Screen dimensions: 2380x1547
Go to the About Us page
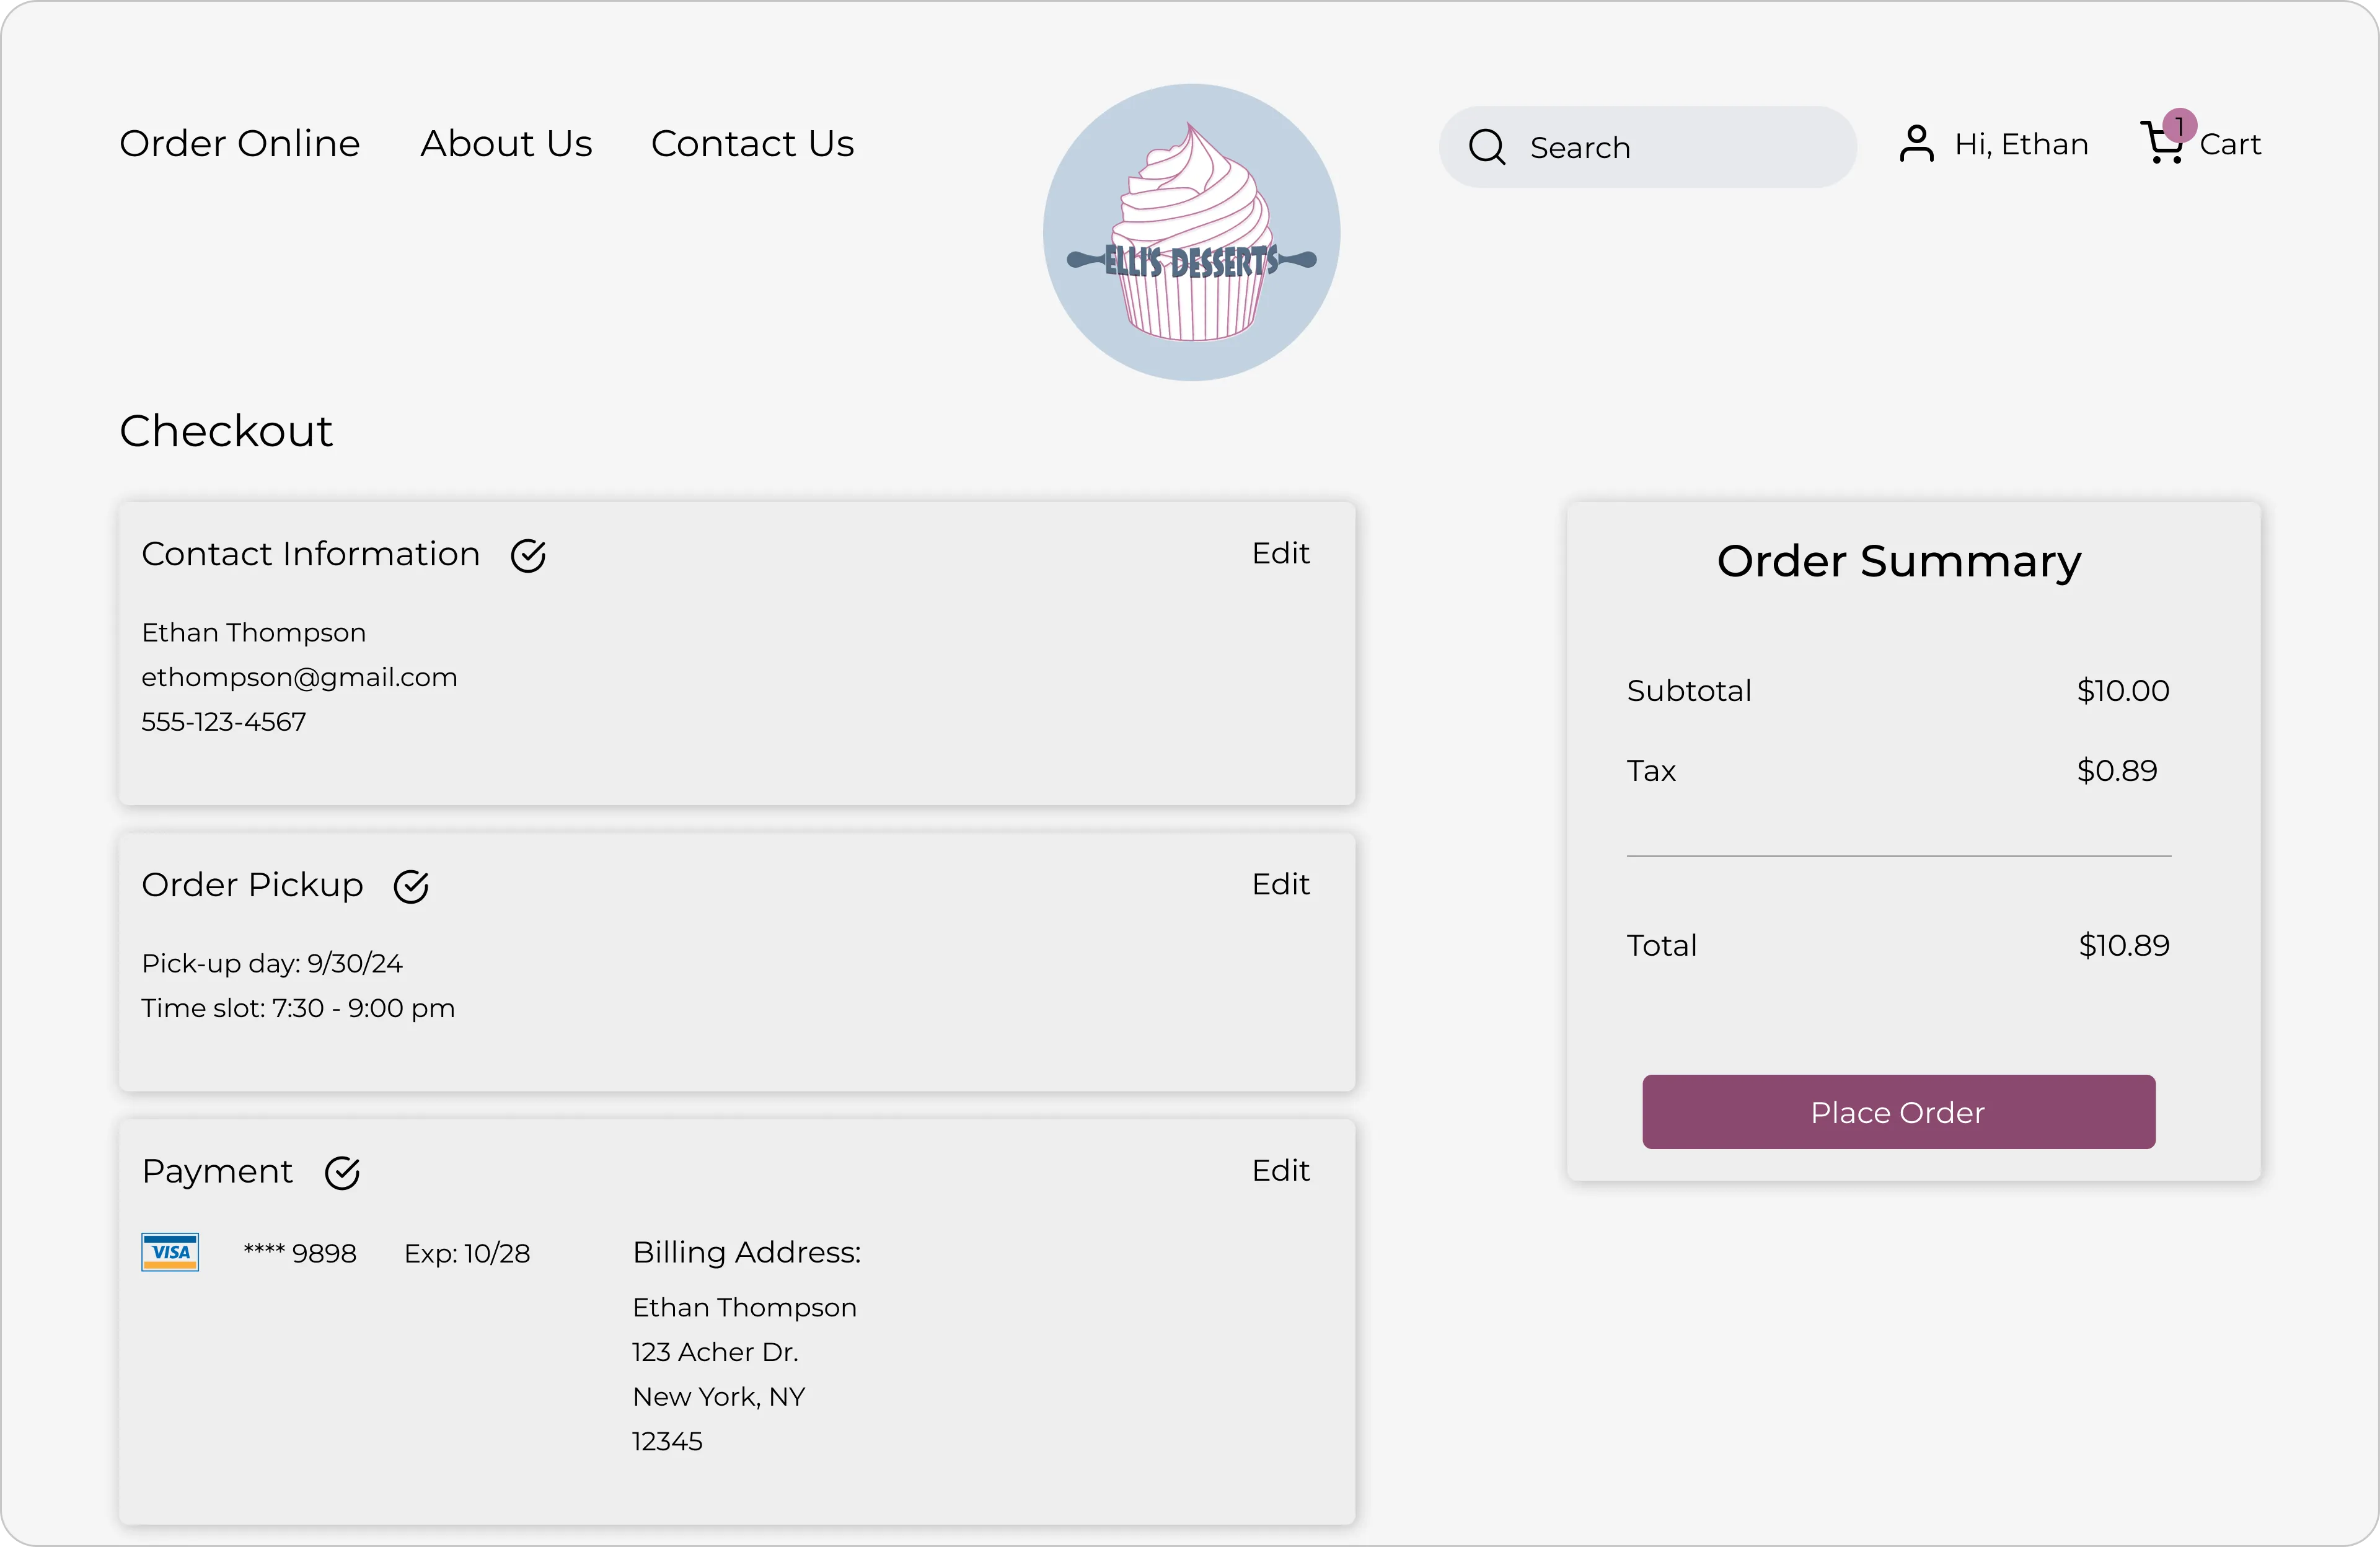point(506,144)
